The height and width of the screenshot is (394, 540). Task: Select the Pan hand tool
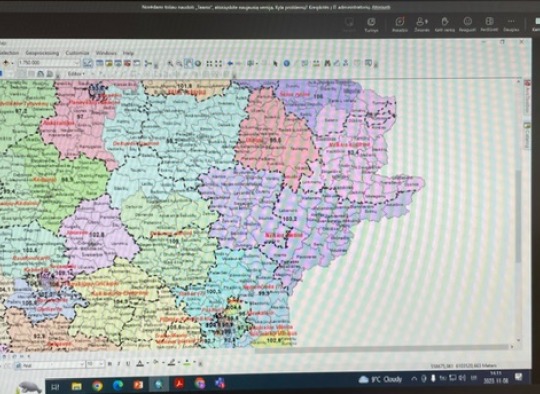[188, 63]
